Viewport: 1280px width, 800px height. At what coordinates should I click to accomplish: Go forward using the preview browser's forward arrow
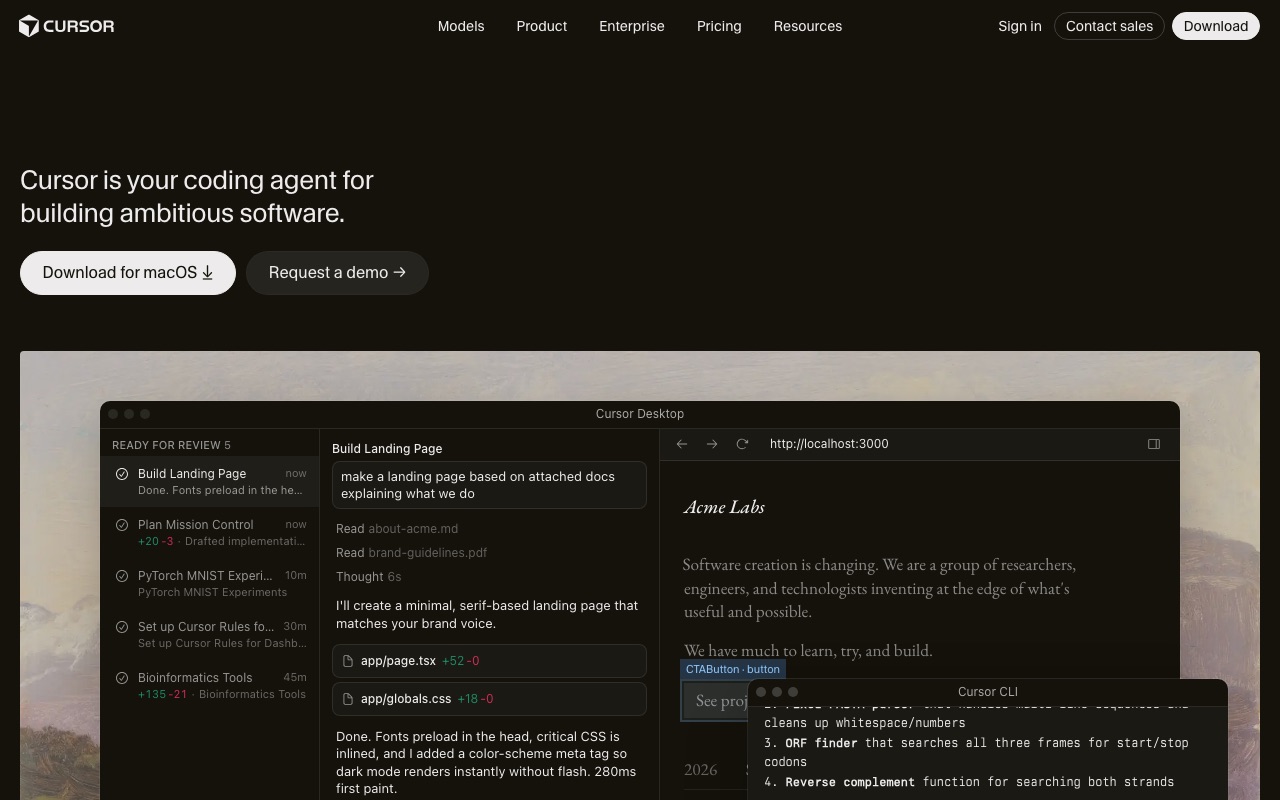click(712, 444)
